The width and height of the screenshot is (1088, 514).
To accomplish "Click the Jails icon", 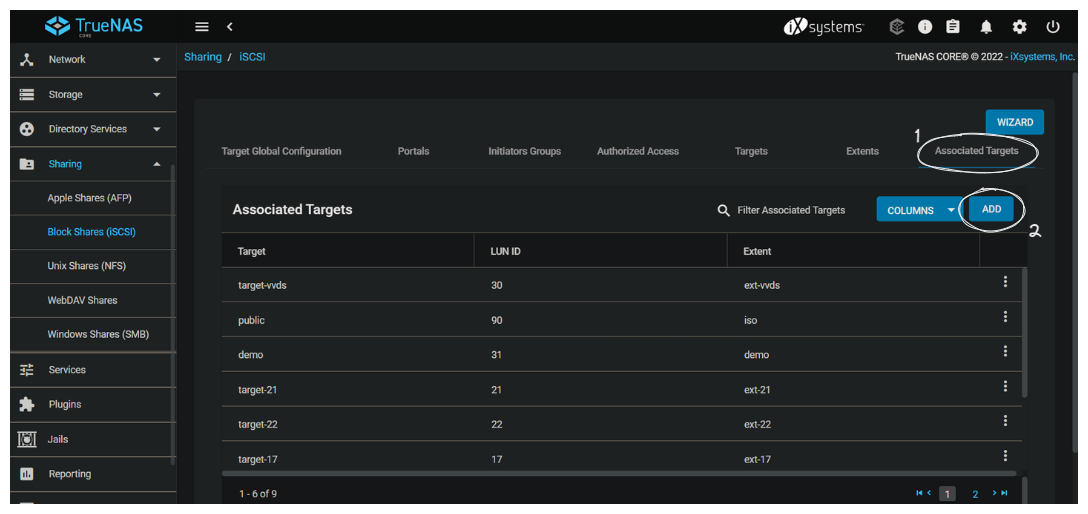I will point(26,439).
